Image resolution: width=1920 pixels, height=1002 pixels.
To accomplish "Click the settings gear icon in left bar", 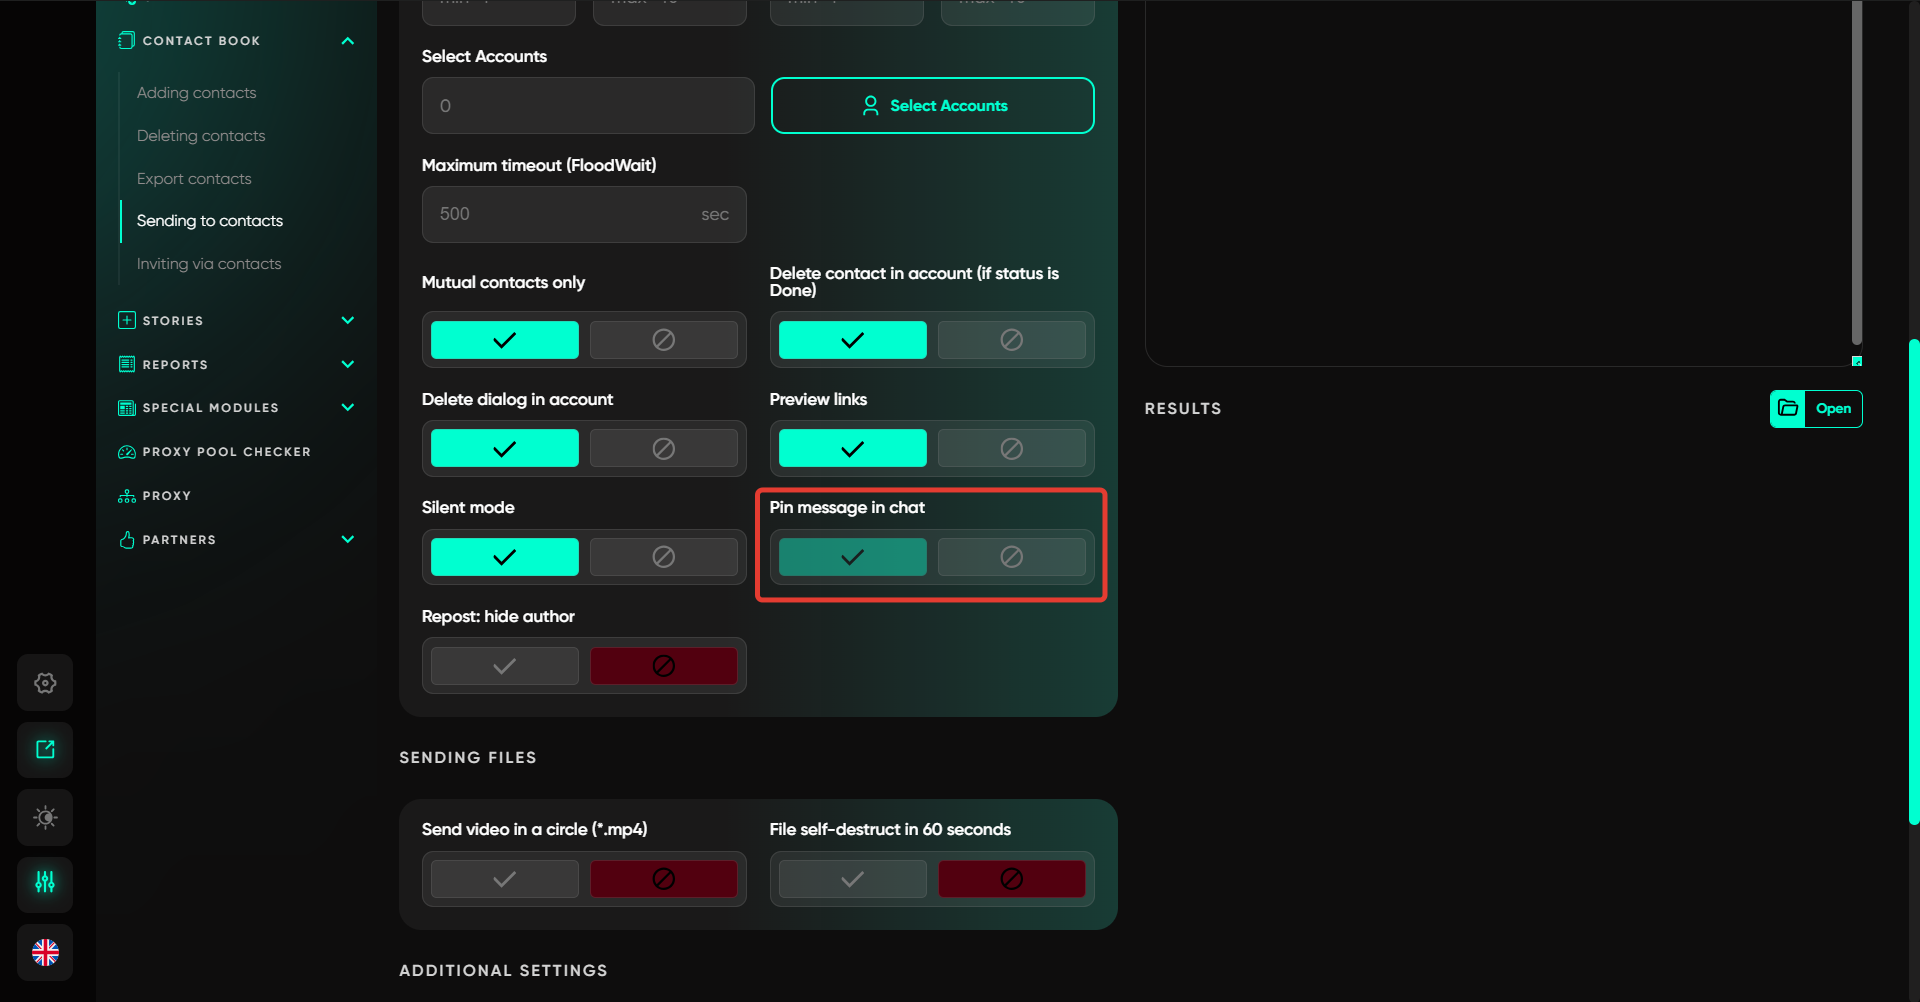I will pyautogui.click(x=45, y=683).
